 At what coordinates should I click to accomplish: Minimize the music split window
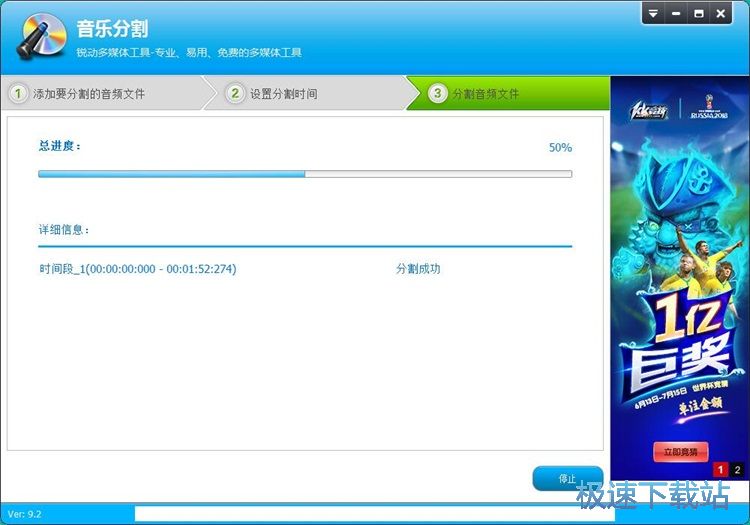tap(676, 14)
